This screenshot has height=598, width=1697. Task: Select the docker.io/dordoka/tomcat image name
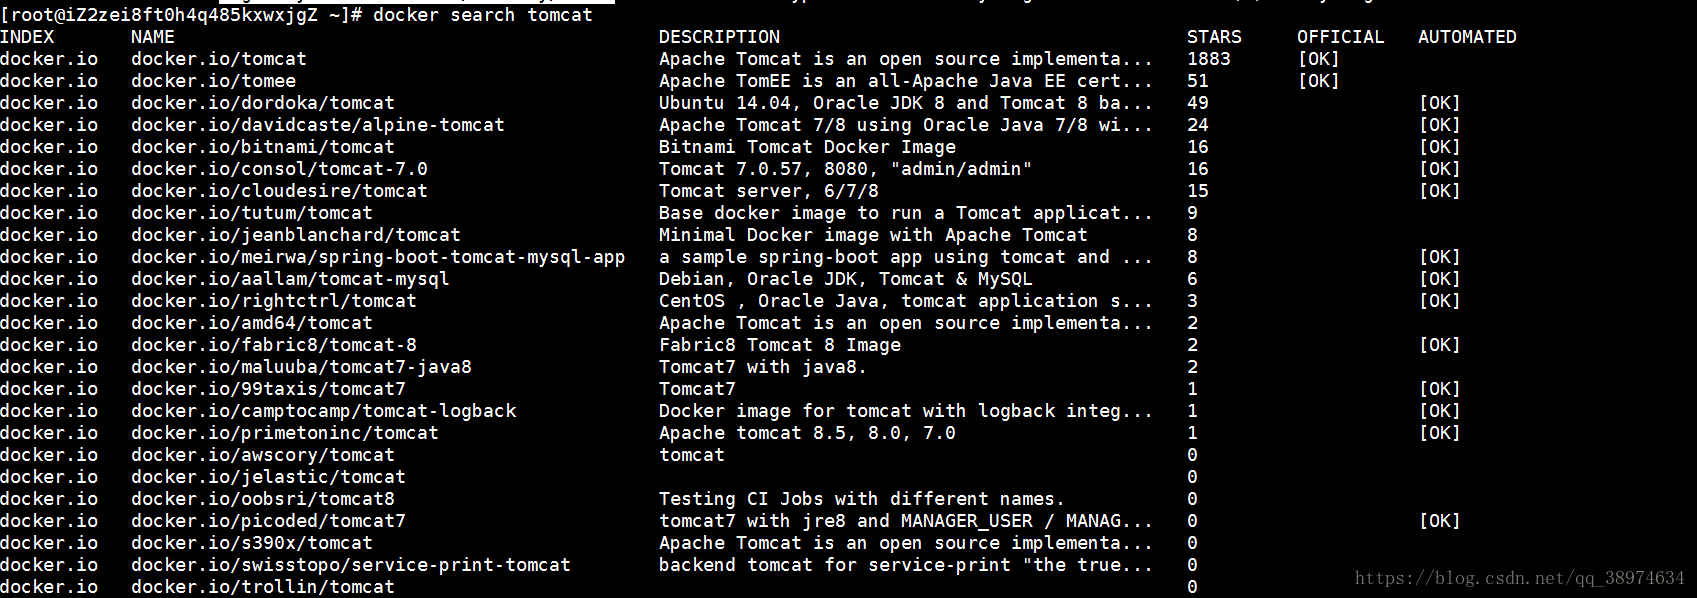tap(262, 103)
